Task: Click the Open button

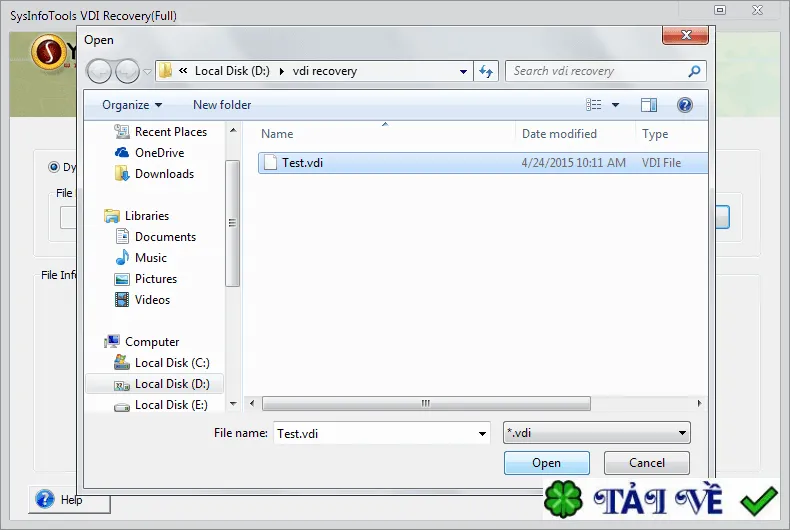Action: pyautogui.click(x=547, y=462)
